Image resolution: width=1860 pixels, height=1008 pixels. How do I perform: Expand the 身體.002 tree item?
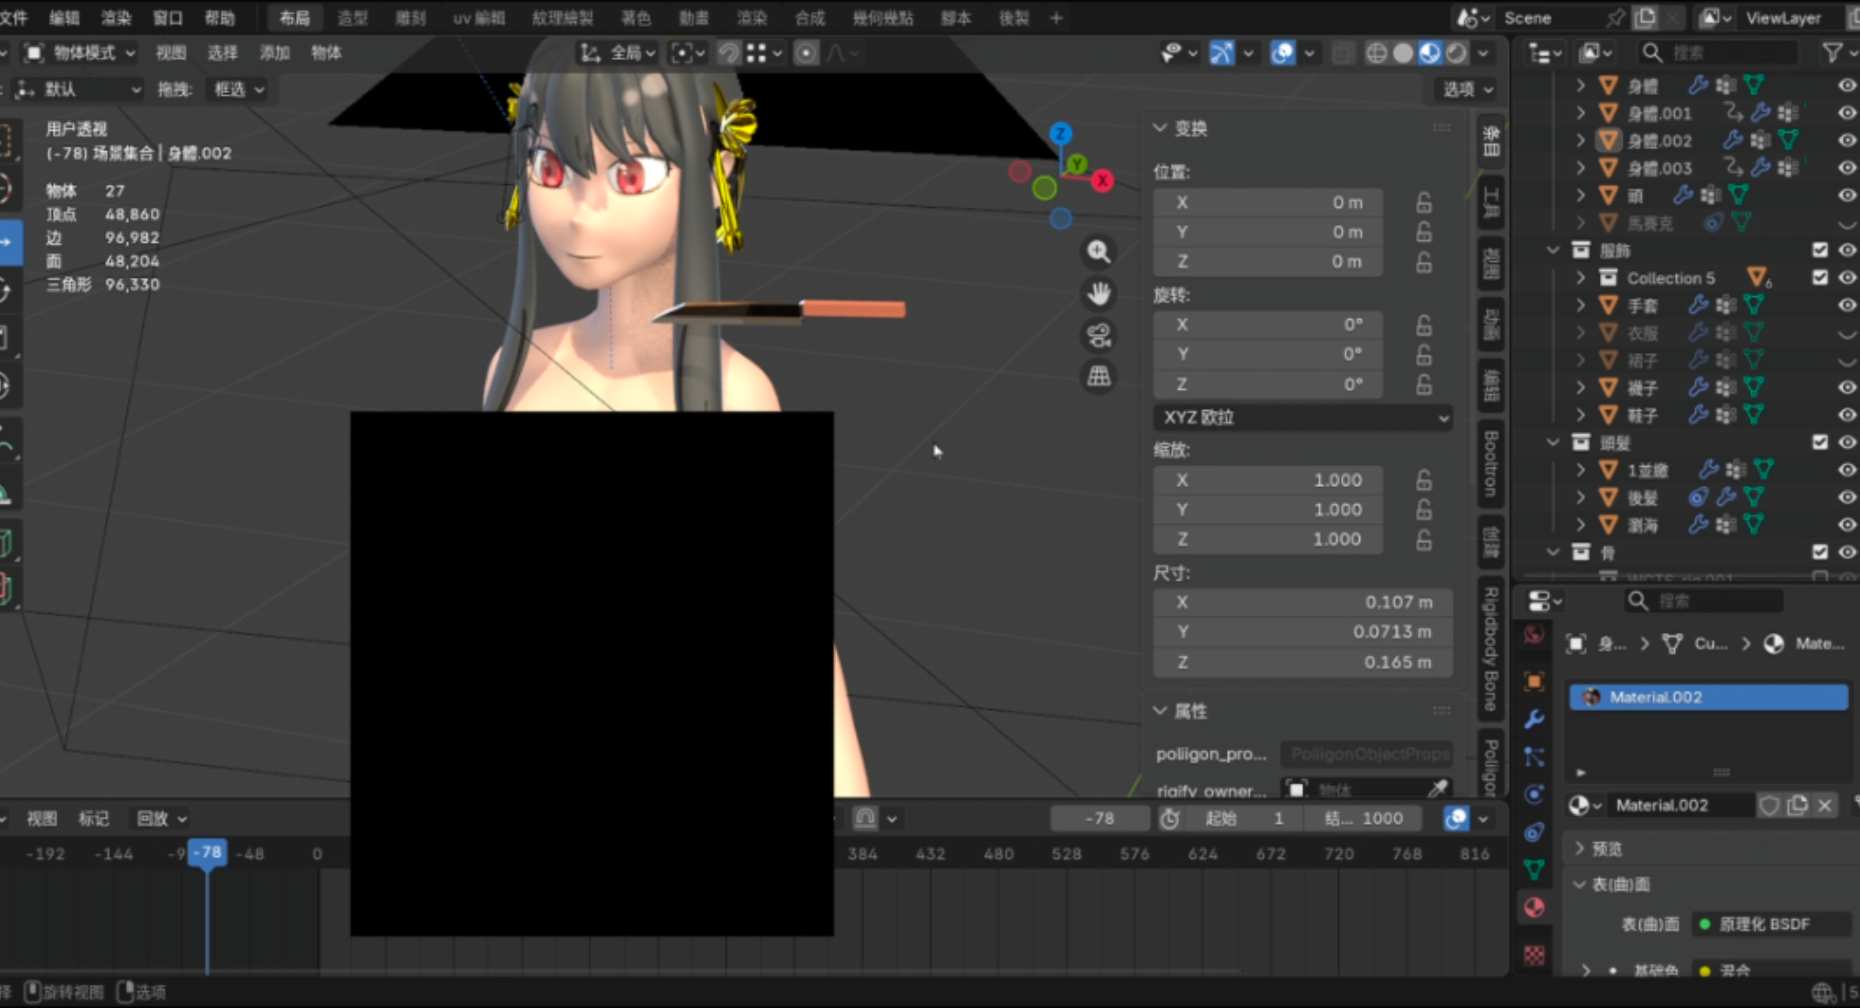click(1581, 140)
